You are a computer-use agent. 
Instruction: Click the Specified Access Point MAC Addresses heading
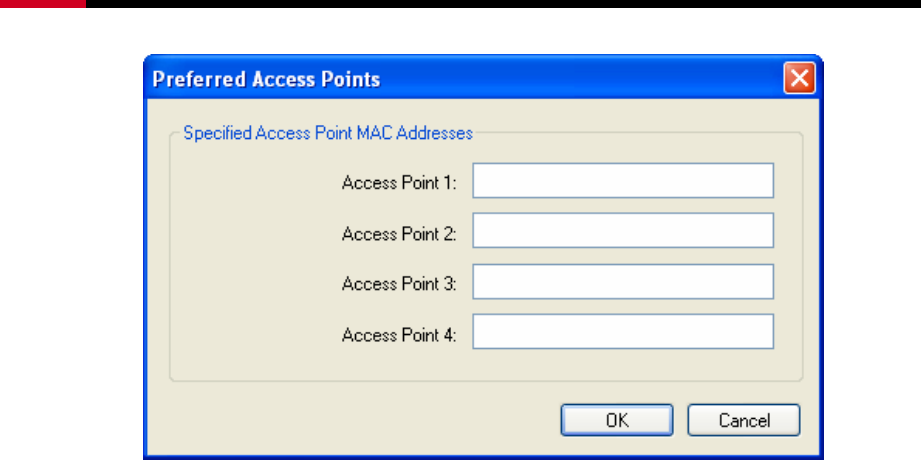(x=328, y=133)
